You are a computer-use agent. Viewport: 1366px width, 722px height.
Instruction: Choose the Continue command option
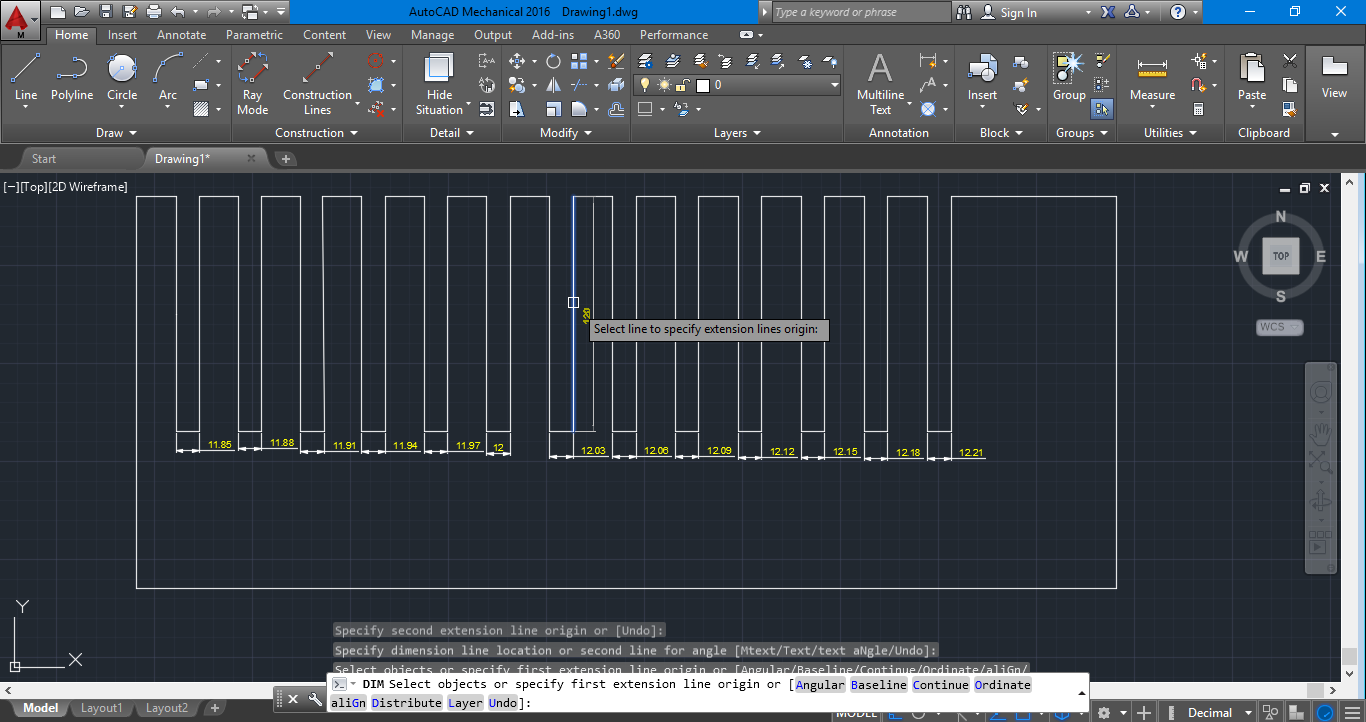[940, 685]
